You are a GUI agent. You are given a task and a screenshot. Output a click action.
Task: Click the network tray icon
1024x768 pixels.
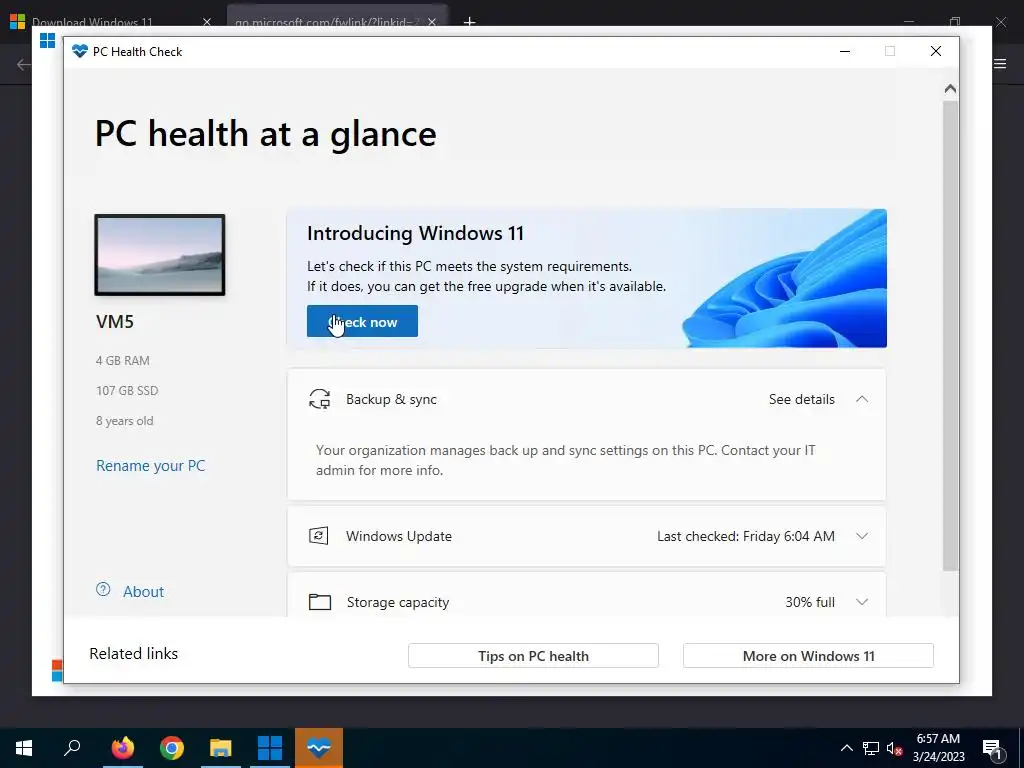click(871, 748)
